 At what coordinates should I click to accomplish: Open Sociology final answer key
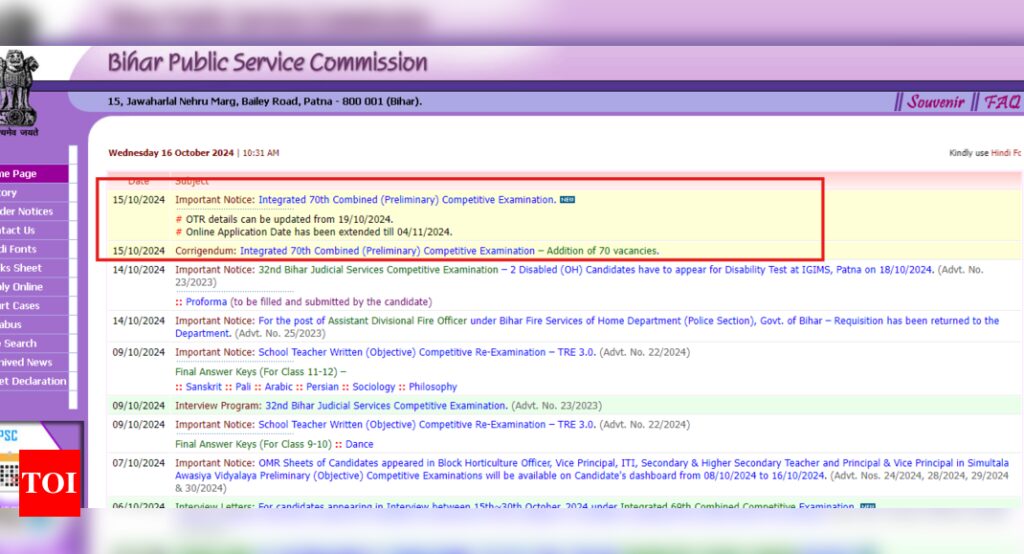[374, 387]
